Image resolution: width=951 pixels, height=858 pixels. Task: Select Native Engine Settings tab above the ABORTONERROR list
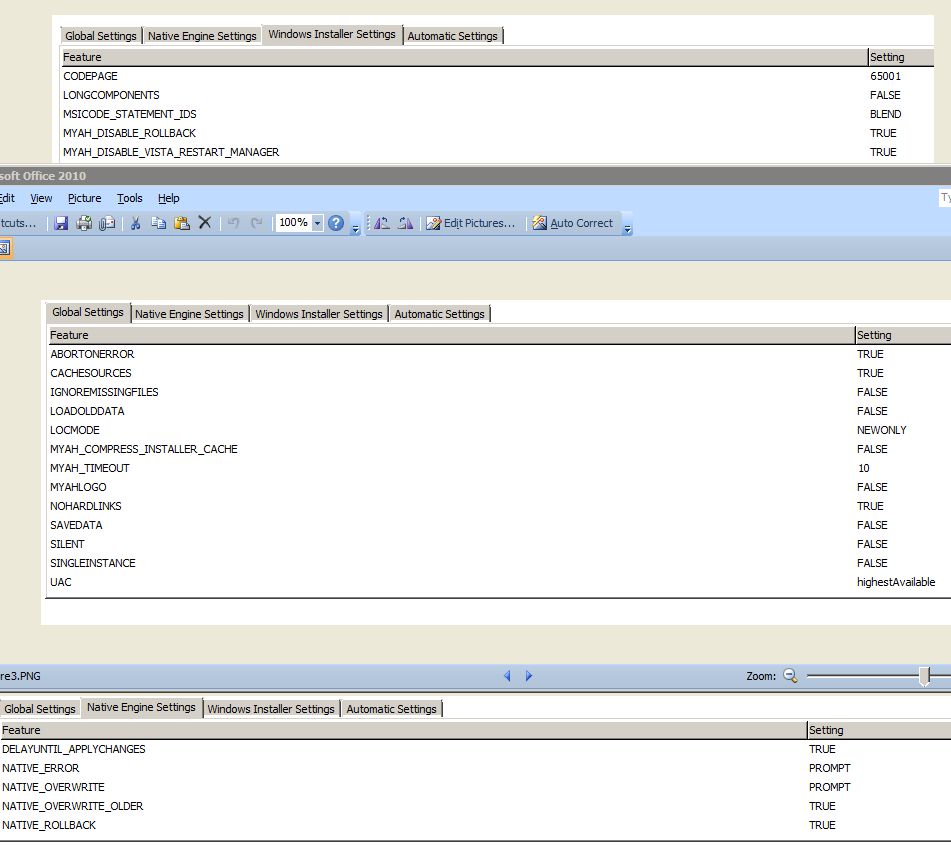[189, 314]
